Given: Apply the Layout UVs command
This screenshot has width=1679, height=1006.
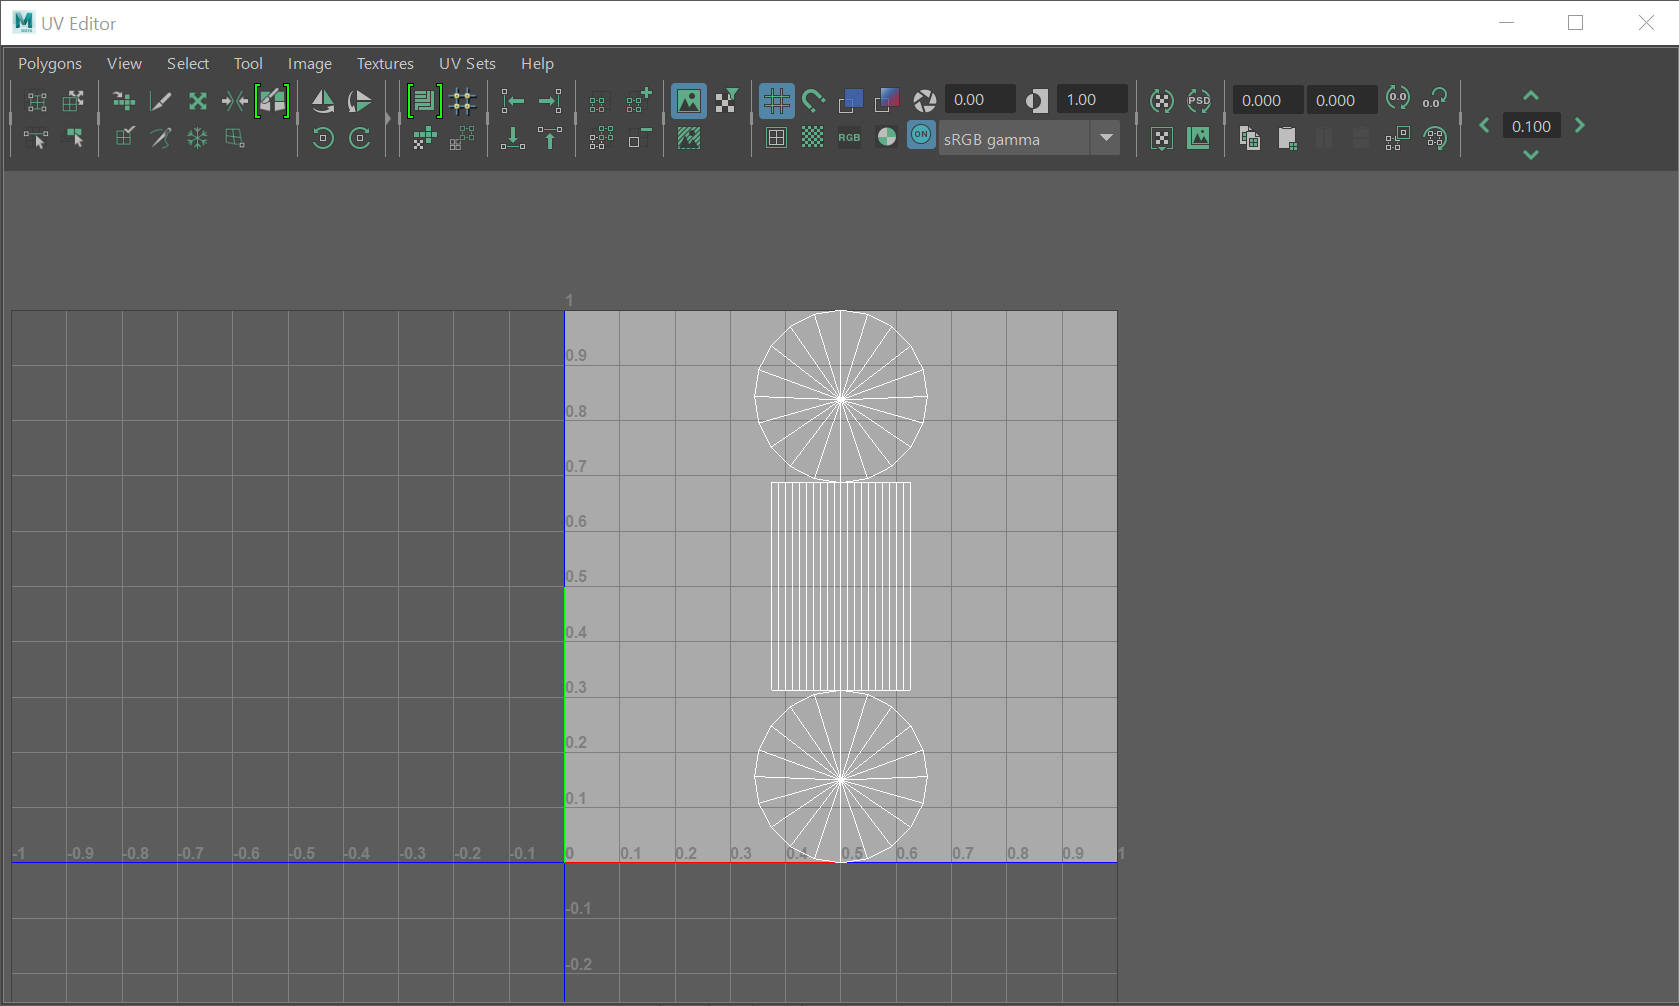Looking at the screenshot, I should [424, 100].
